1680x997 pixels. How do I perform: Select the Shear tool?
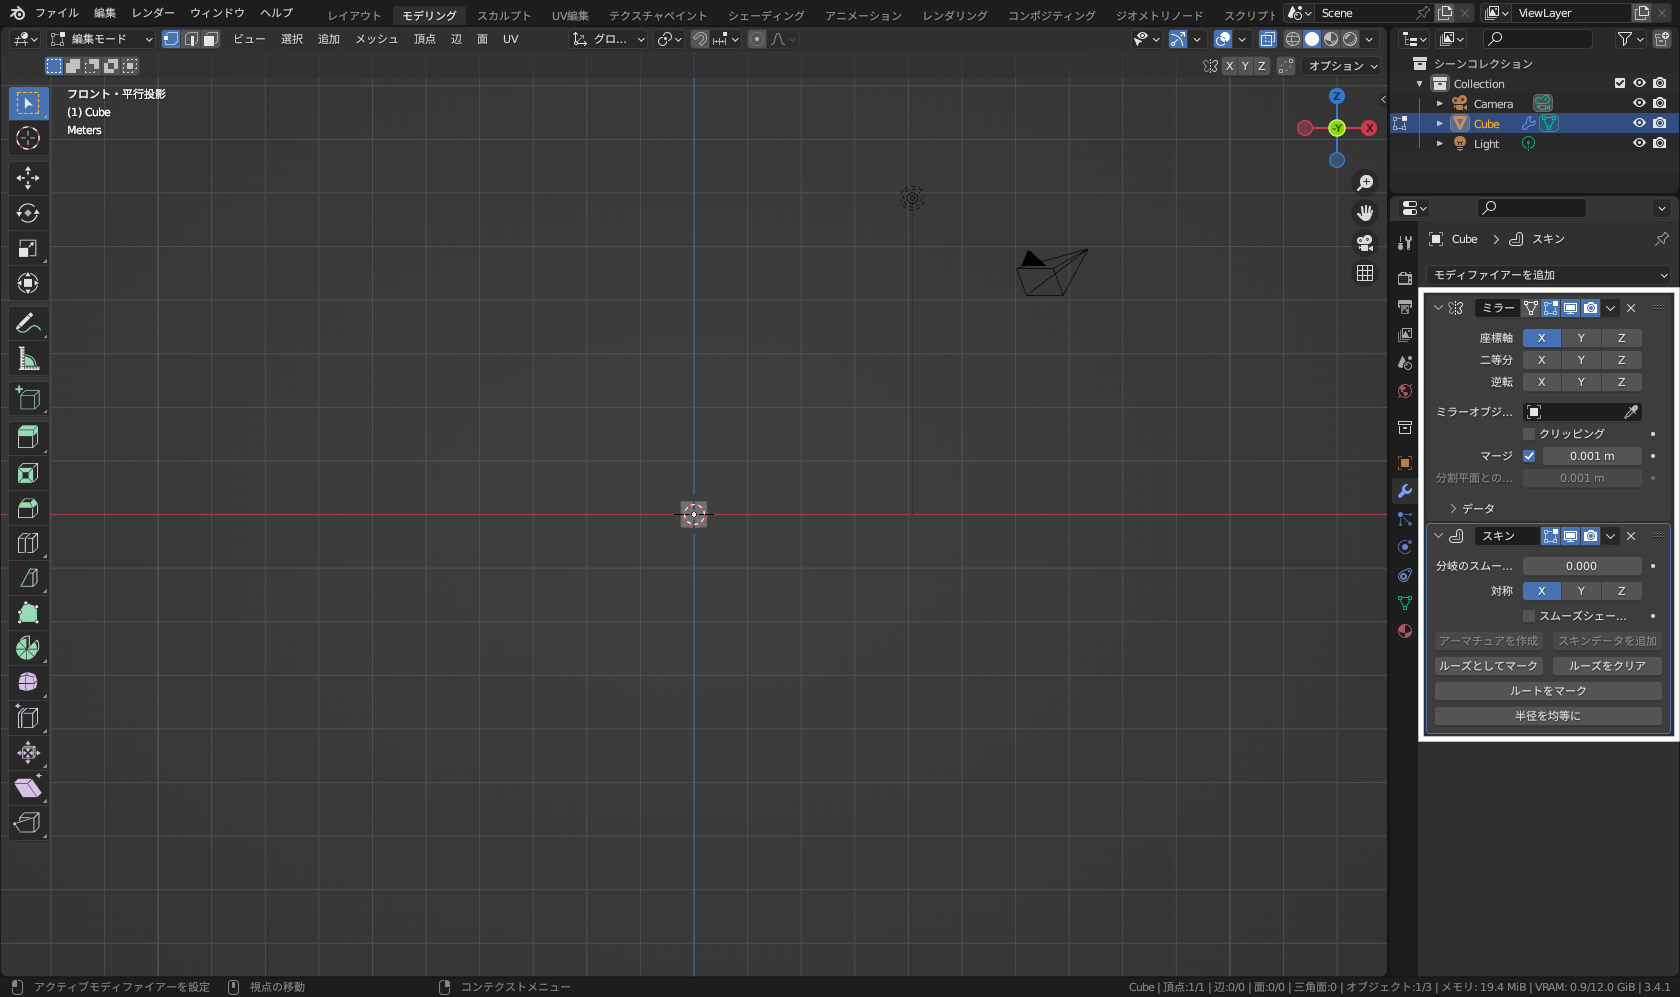pos(28,787)
